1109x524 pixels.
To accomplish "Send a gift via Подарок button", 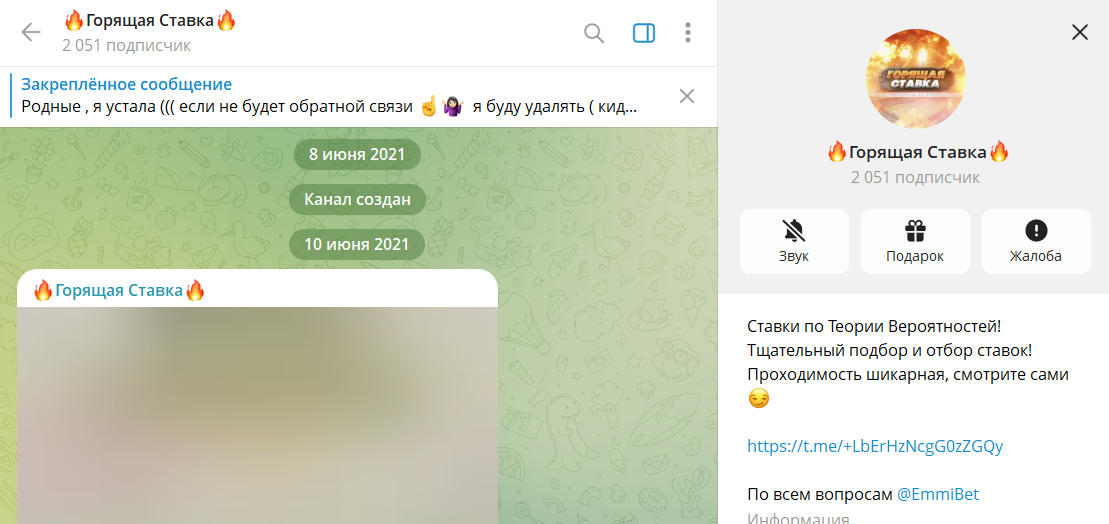I will (915, 241).
